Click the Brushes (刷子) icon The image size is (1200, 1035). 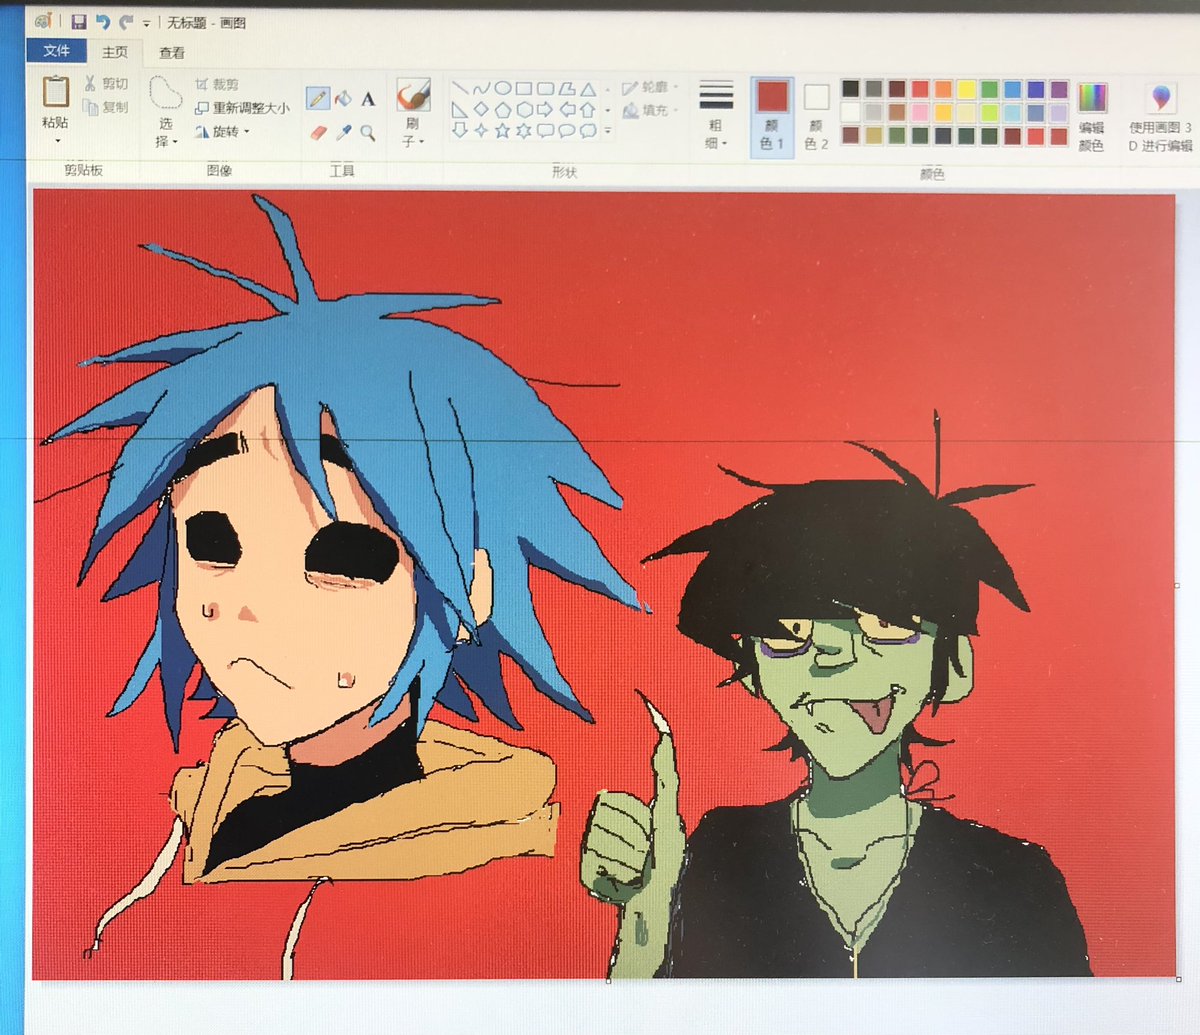pos(412,96)
